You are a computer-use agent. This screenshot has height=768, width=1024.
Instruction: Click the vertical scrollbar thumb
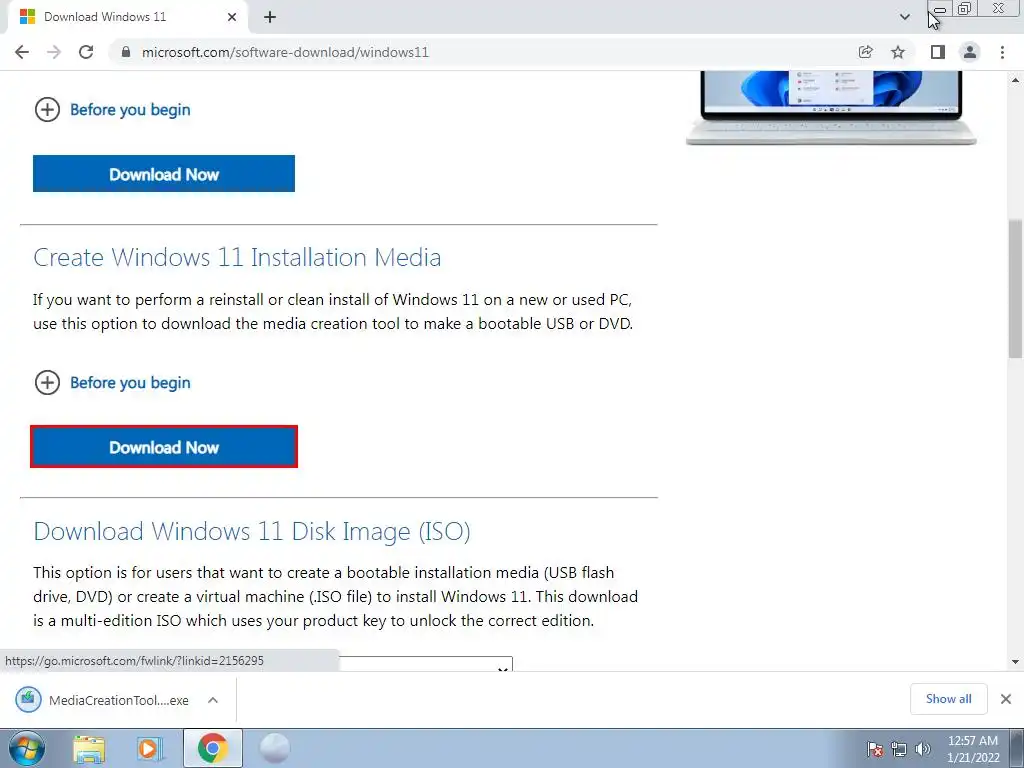(x=1016, y=289)
